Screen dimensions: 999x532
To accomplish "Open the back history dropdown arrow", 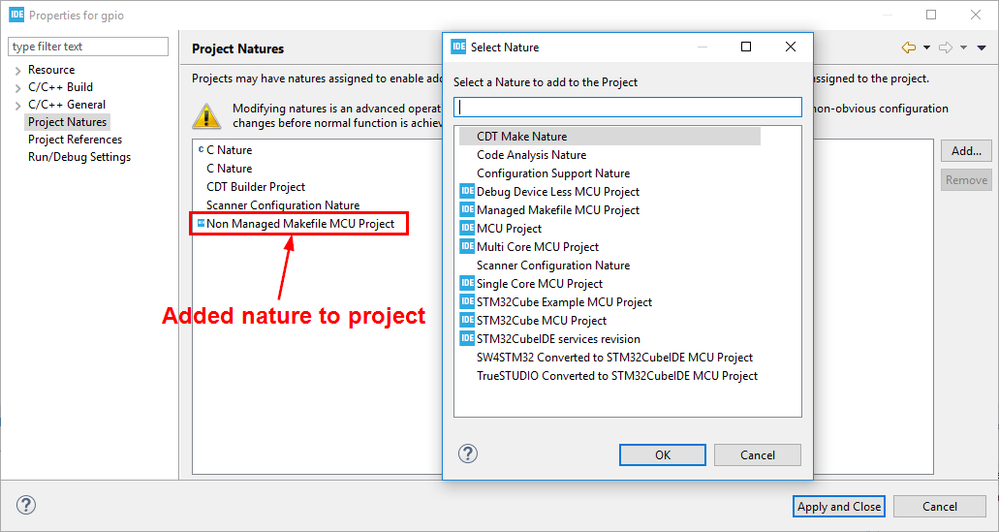I will point(926,48).
